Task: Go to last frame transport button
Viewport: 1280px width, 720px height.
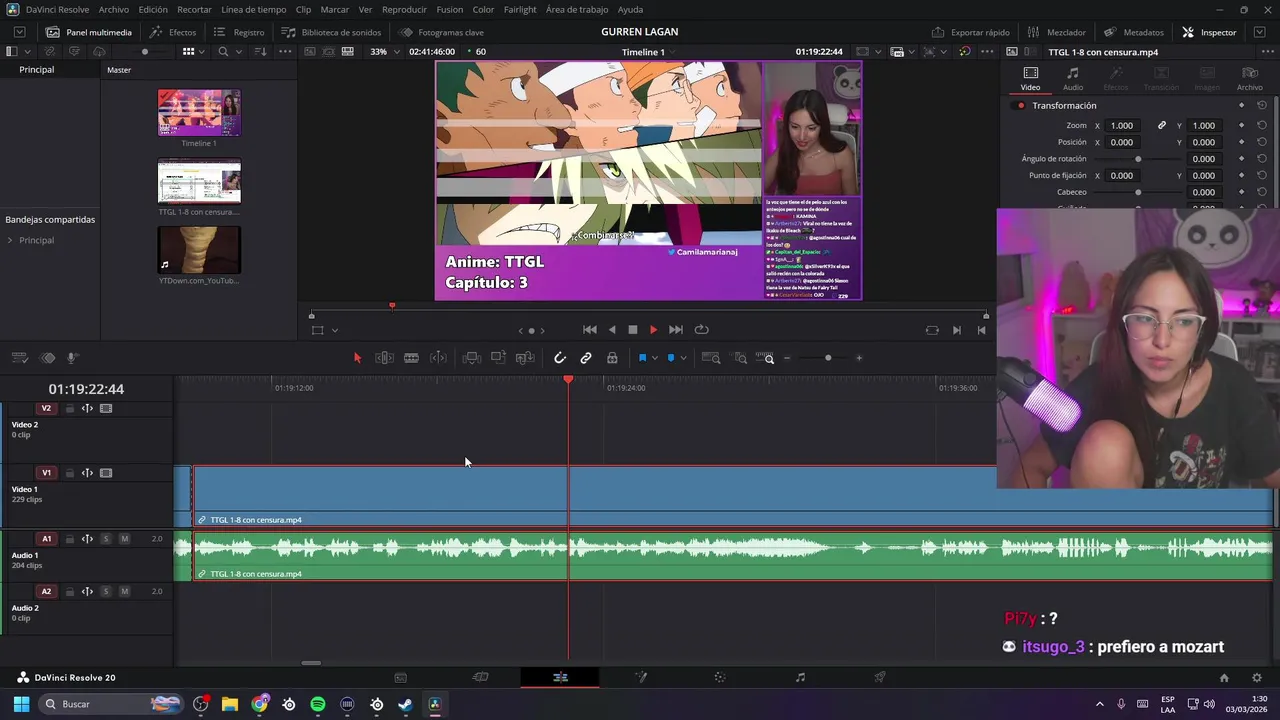Action: click(676, 330)
